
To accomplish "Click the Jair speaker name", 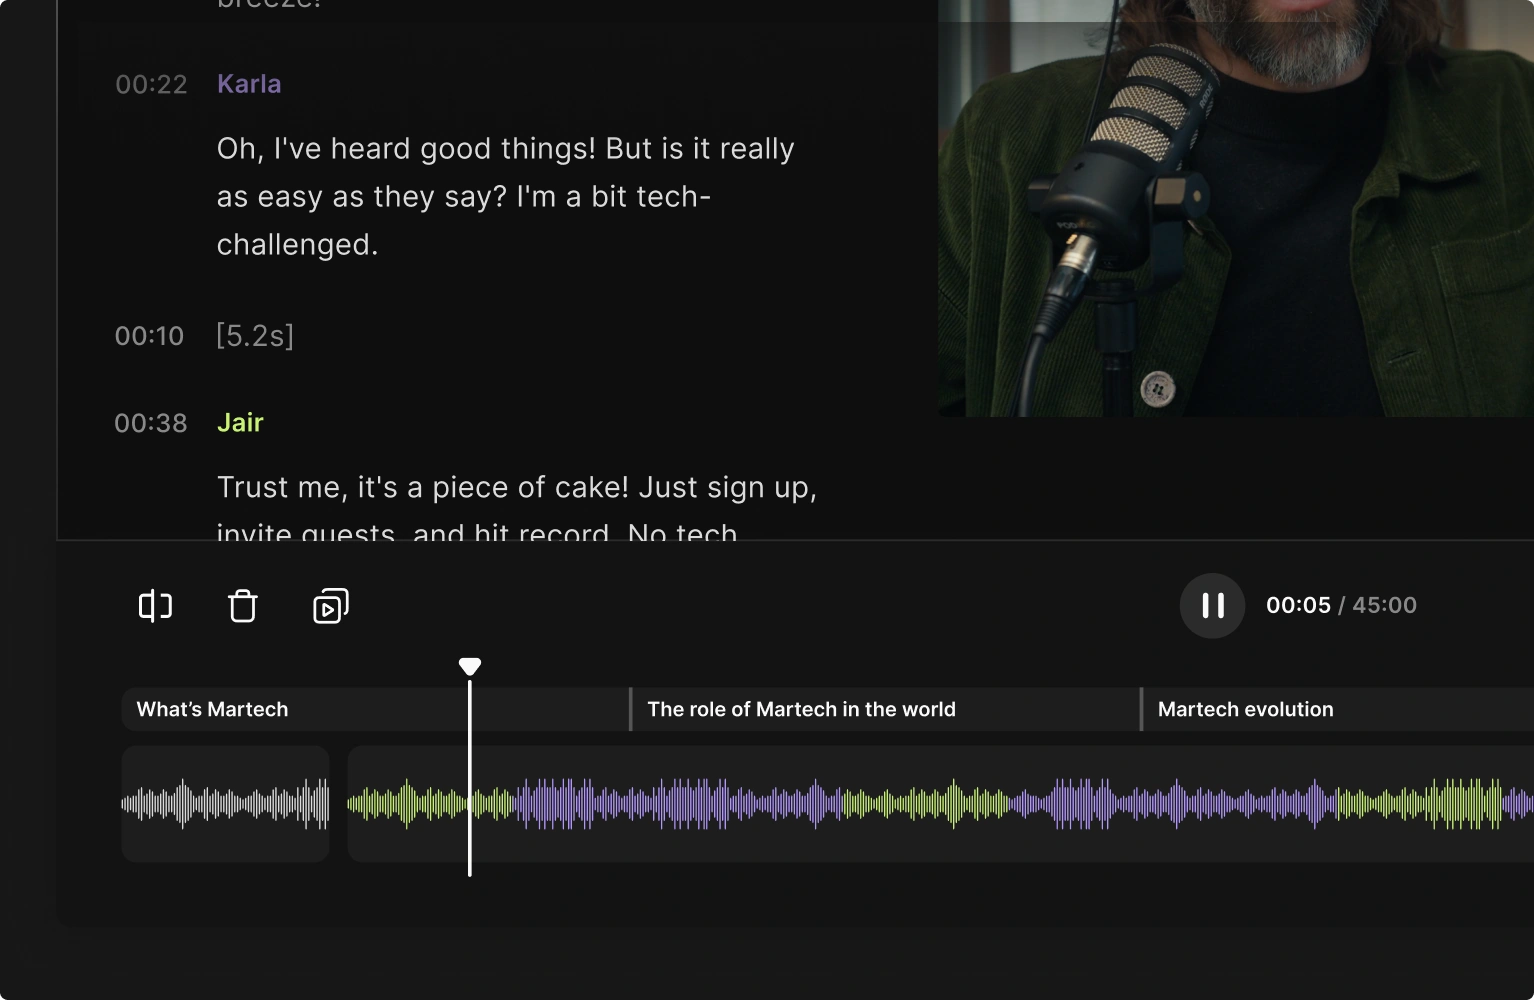I will pyautogui.click(x=240, y=423).
